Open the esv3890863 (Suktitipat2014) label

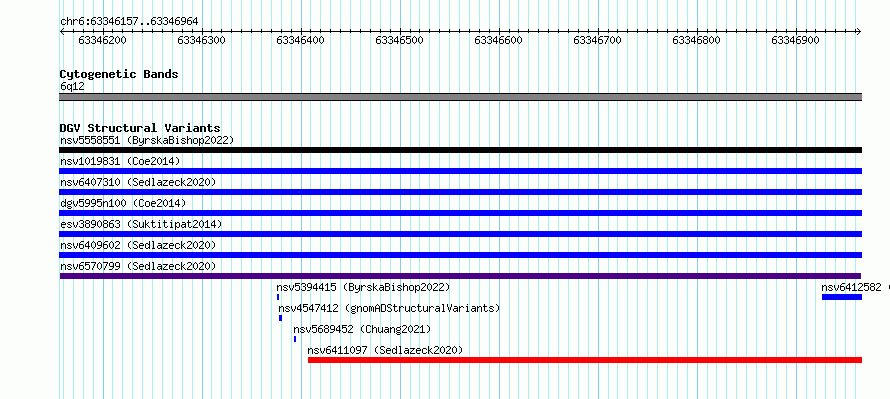coord(141,224)
